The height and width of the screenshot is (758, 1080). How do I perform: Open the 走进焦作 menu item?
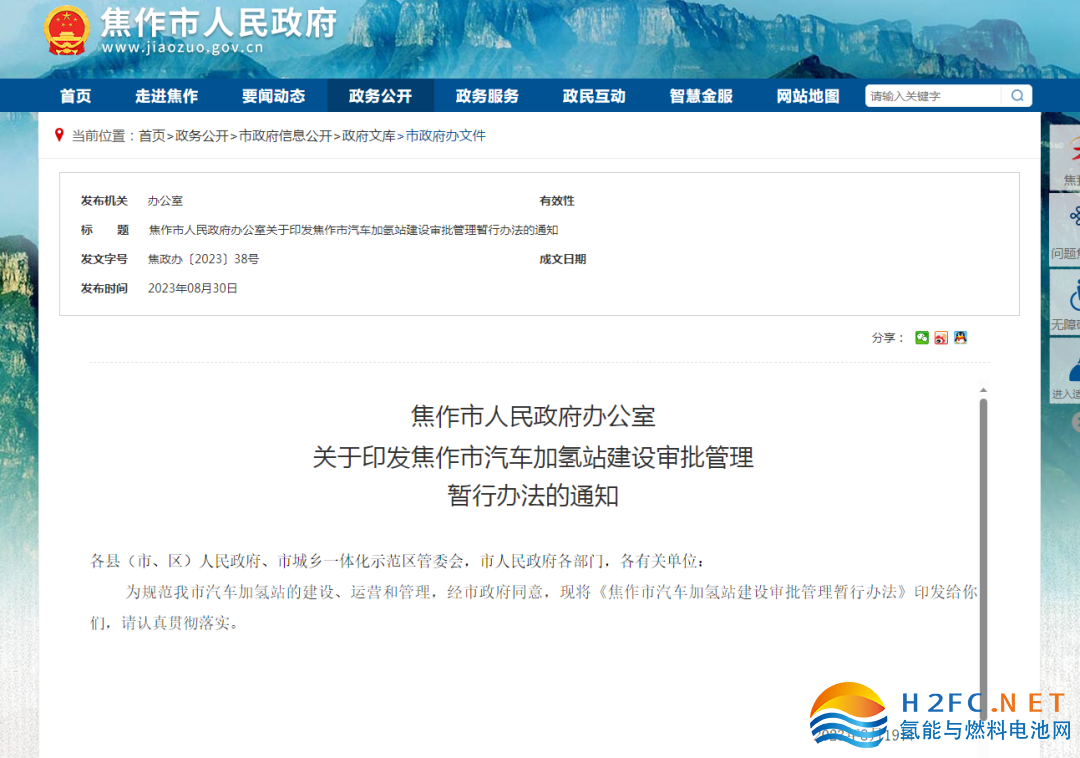click(x=167, y=96)
